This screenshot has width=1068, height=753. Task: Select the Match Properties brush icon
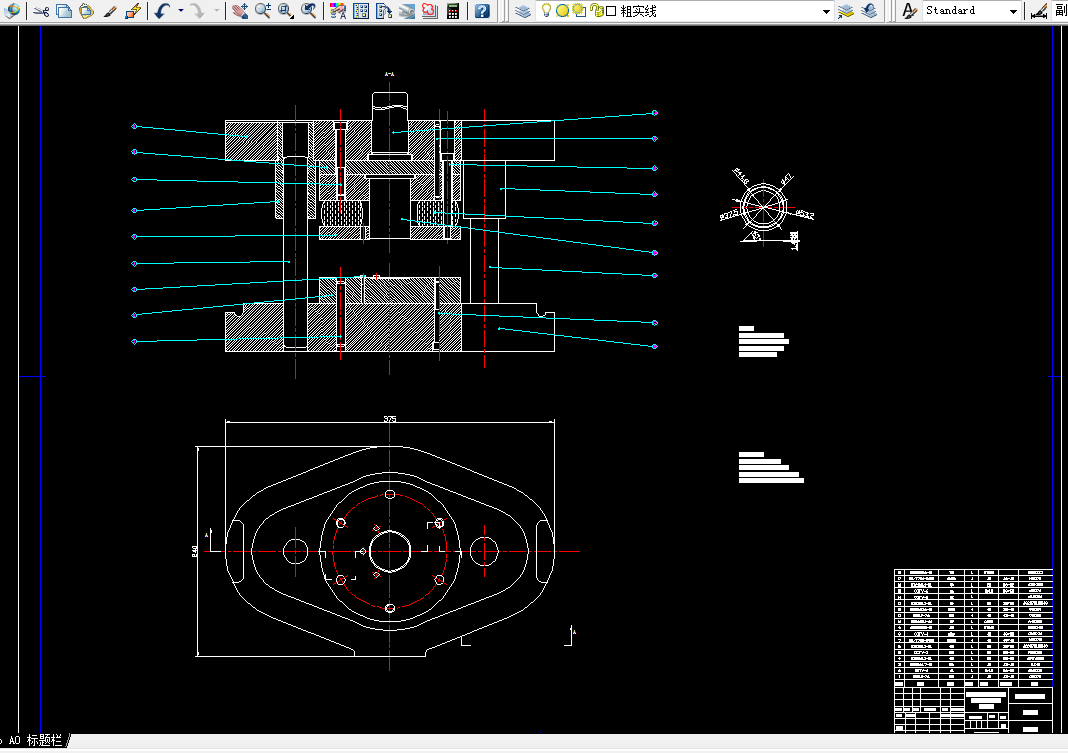(110, 11)
